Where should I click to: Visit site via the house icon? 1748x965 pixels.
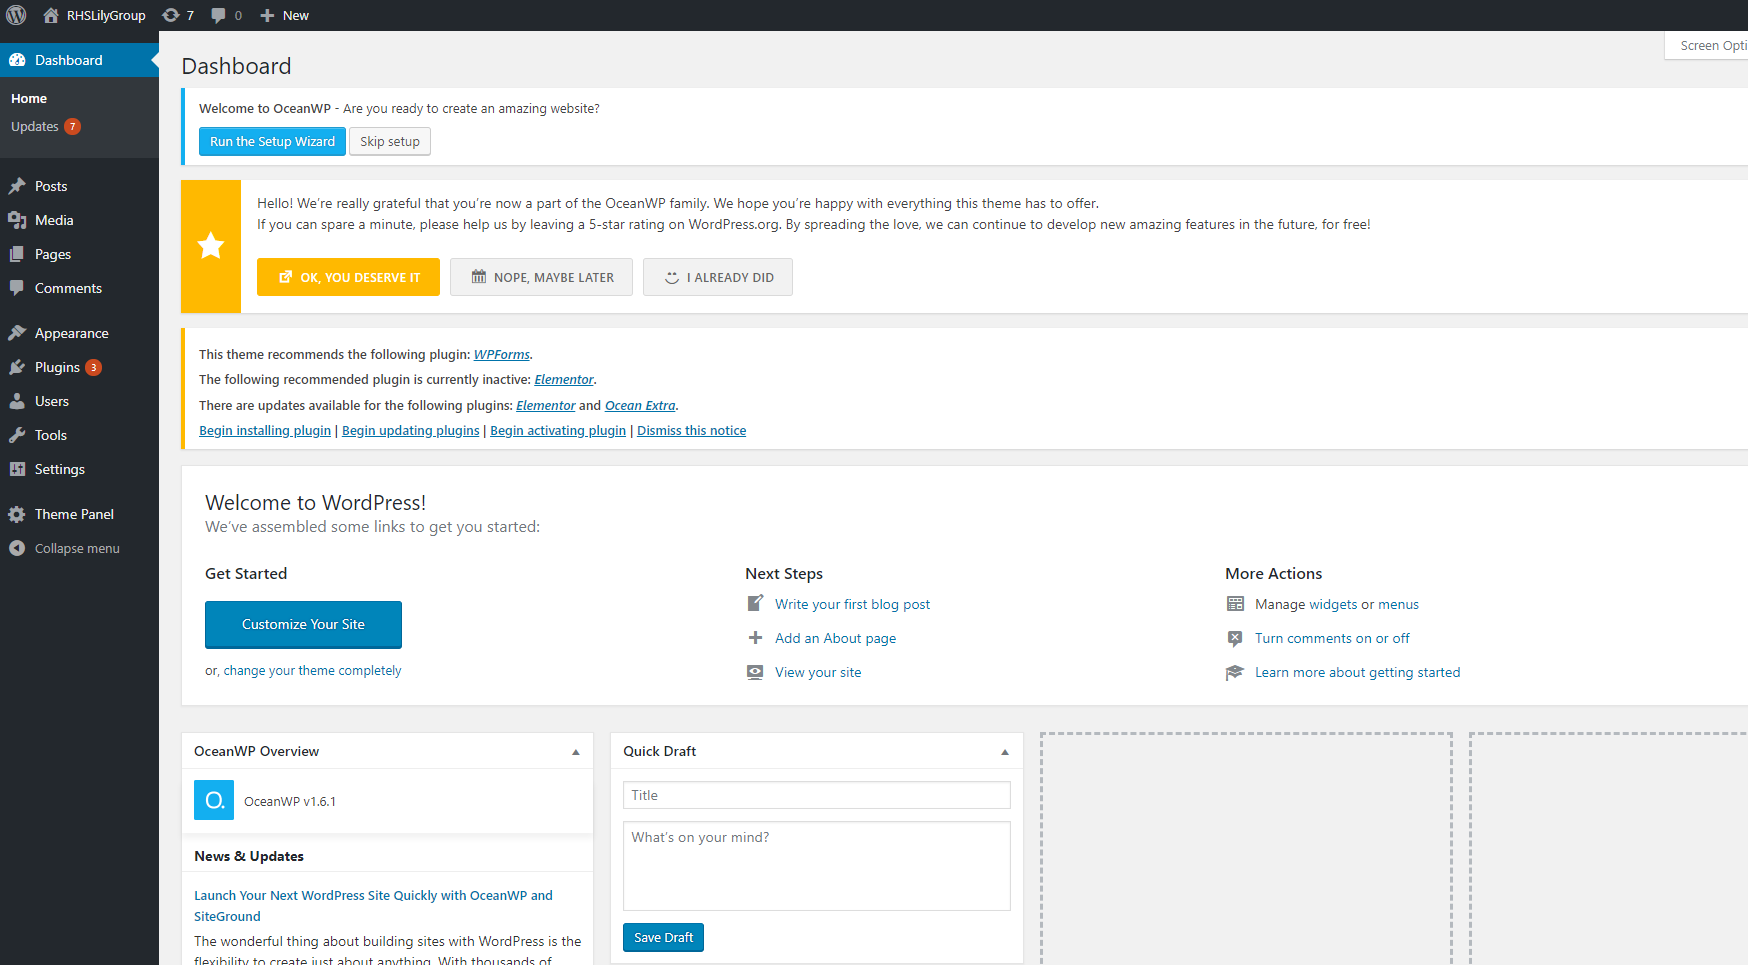click(x=51, y=15)
